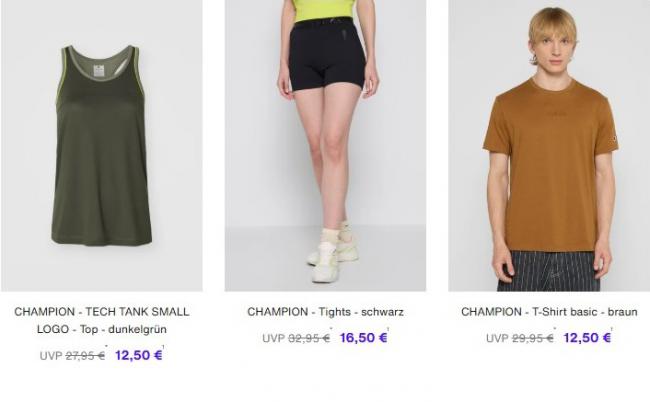This screenshot has width=650, height=402.
Task: Open the CHAMPION T-Shirt basic braun link
Action: coord(549,312)
